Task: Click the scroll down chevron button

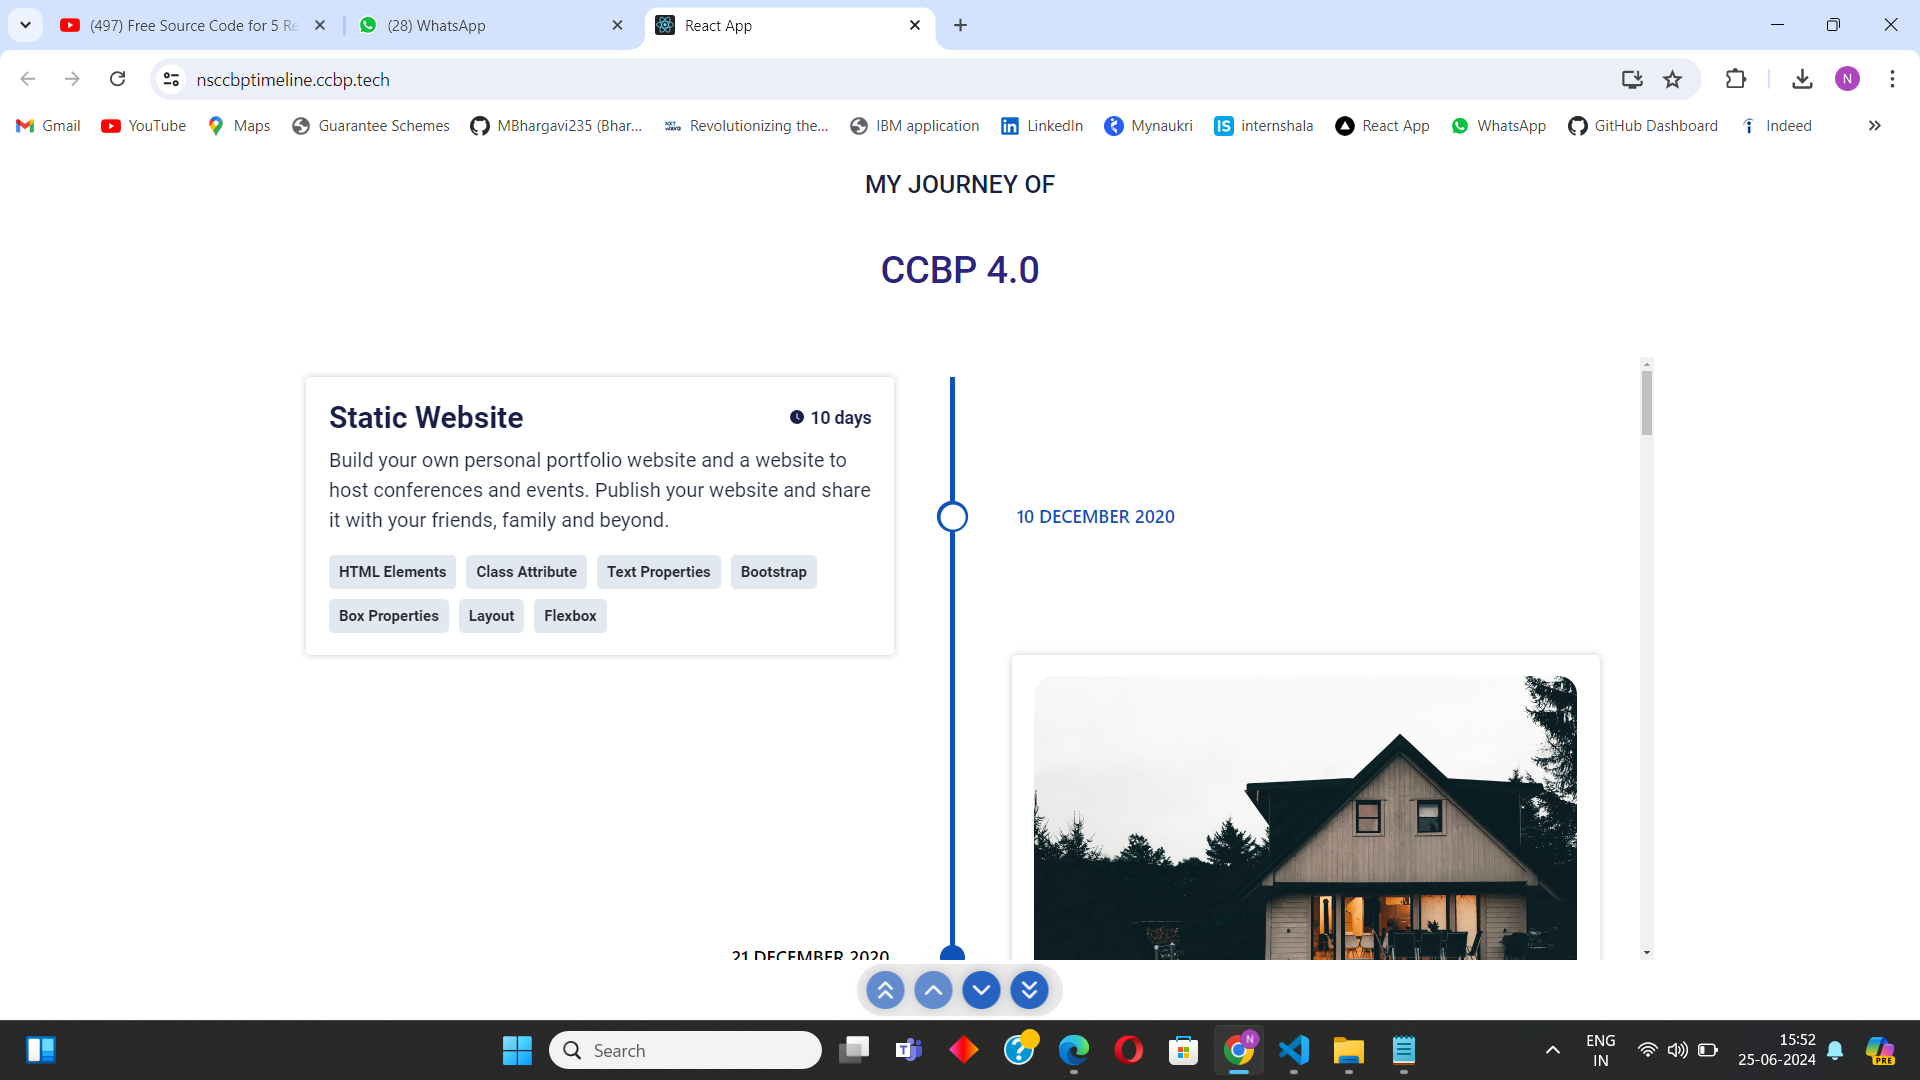Action: 981,990
